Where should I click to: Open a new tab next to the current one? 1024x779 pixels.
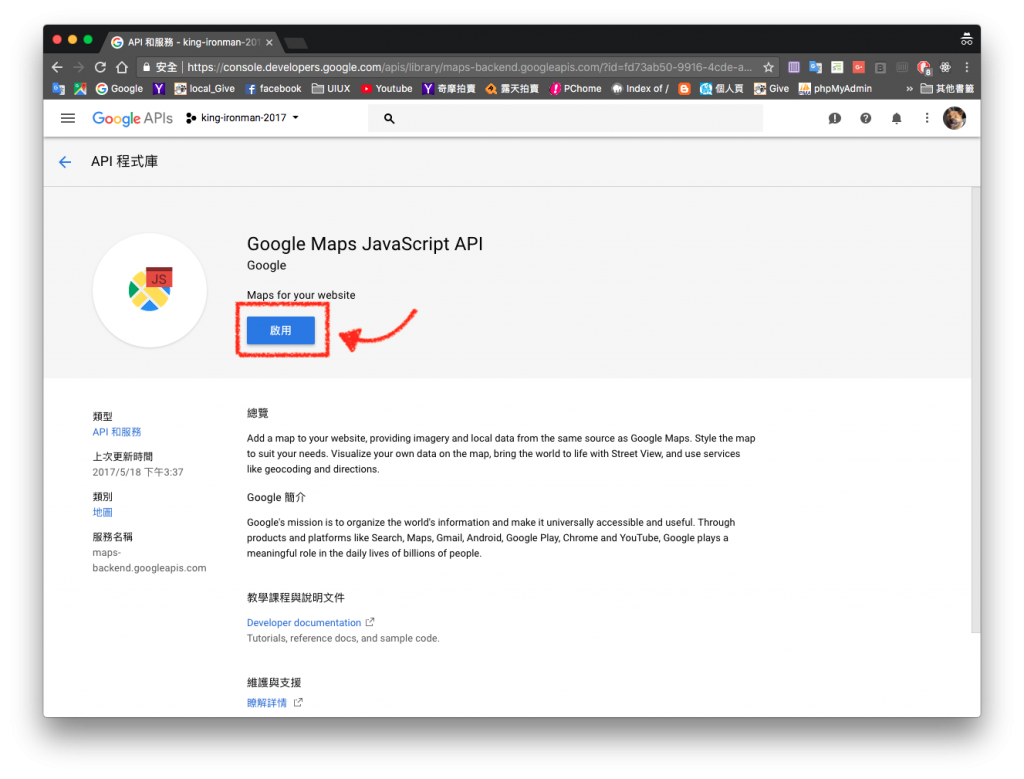(296, 44)
